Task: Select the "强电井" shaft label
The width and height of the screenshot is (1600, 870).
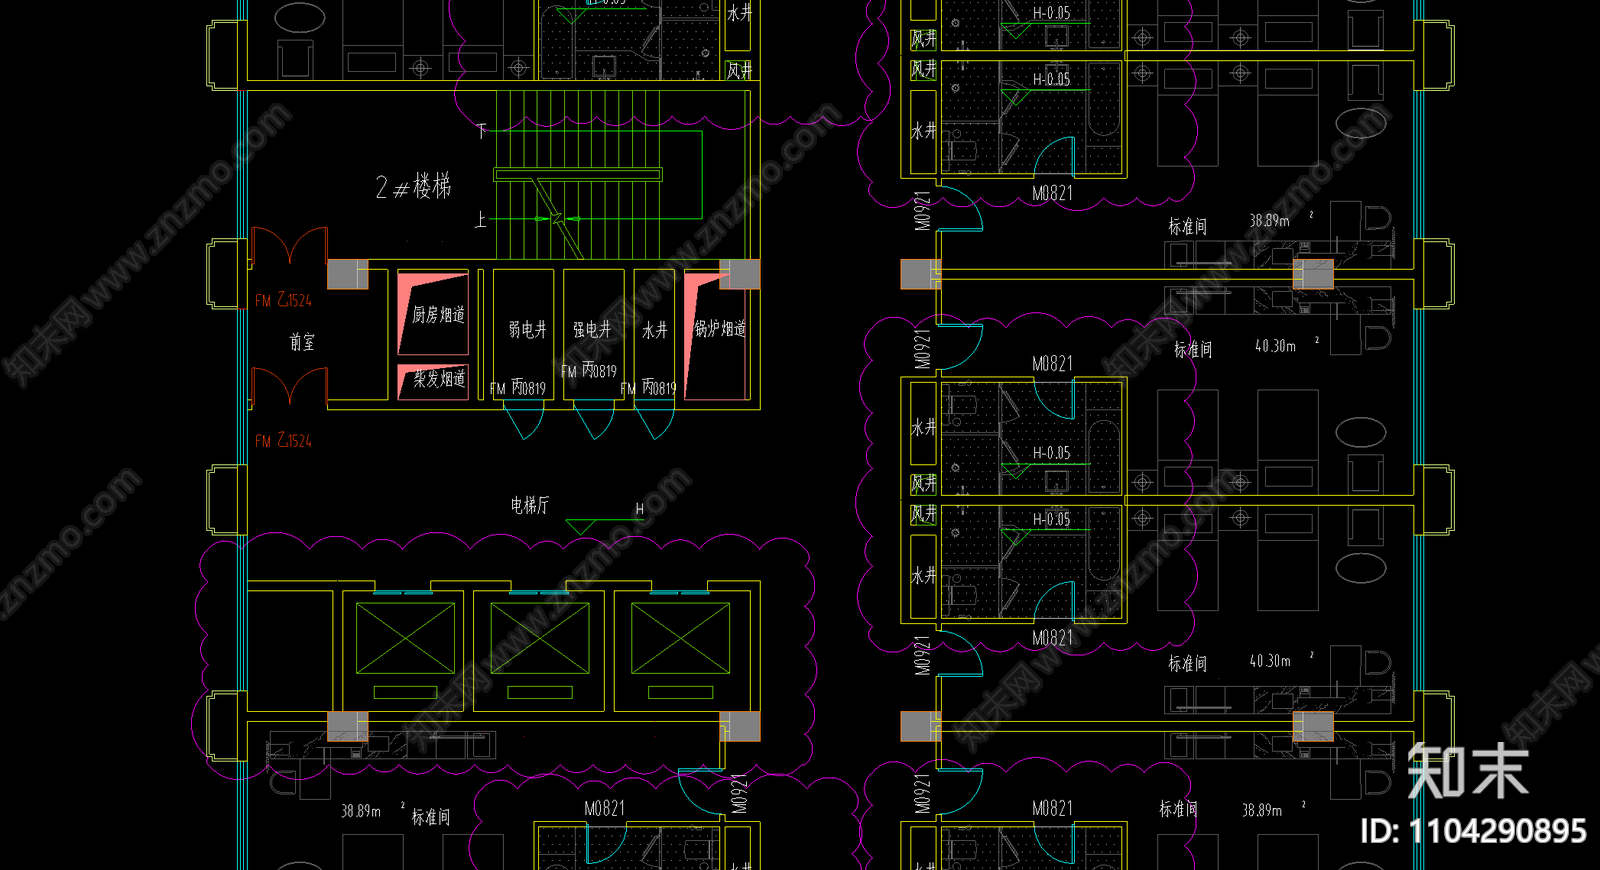Action: 591,329
